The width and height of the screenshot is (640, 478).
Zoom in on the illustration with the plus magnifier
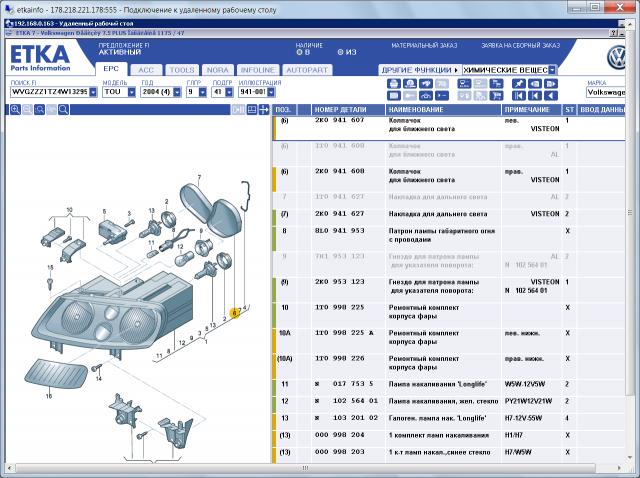[x=15, y=109]
